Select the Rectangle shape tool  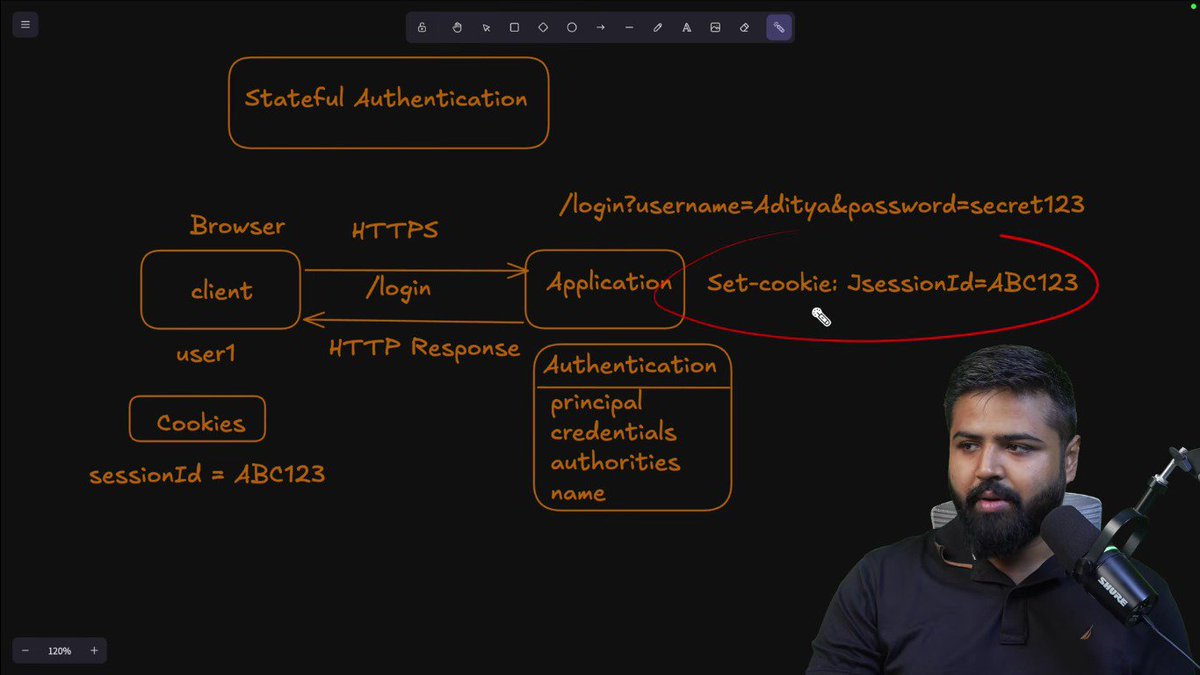click(x=514, y=27)
